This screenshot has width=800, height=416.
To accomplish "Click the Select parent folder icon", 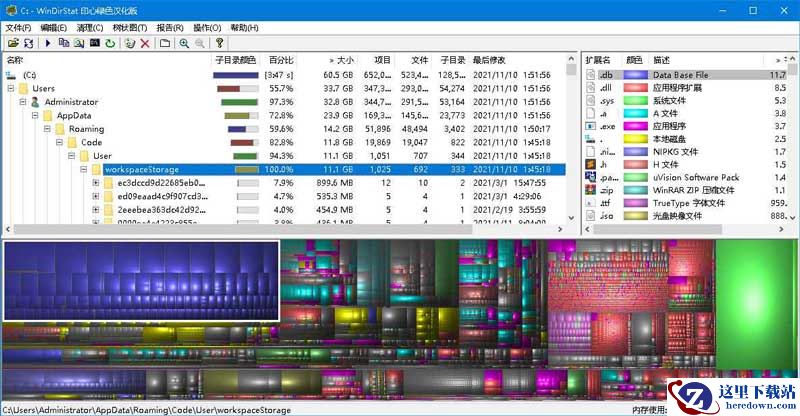I will (164, 44).
